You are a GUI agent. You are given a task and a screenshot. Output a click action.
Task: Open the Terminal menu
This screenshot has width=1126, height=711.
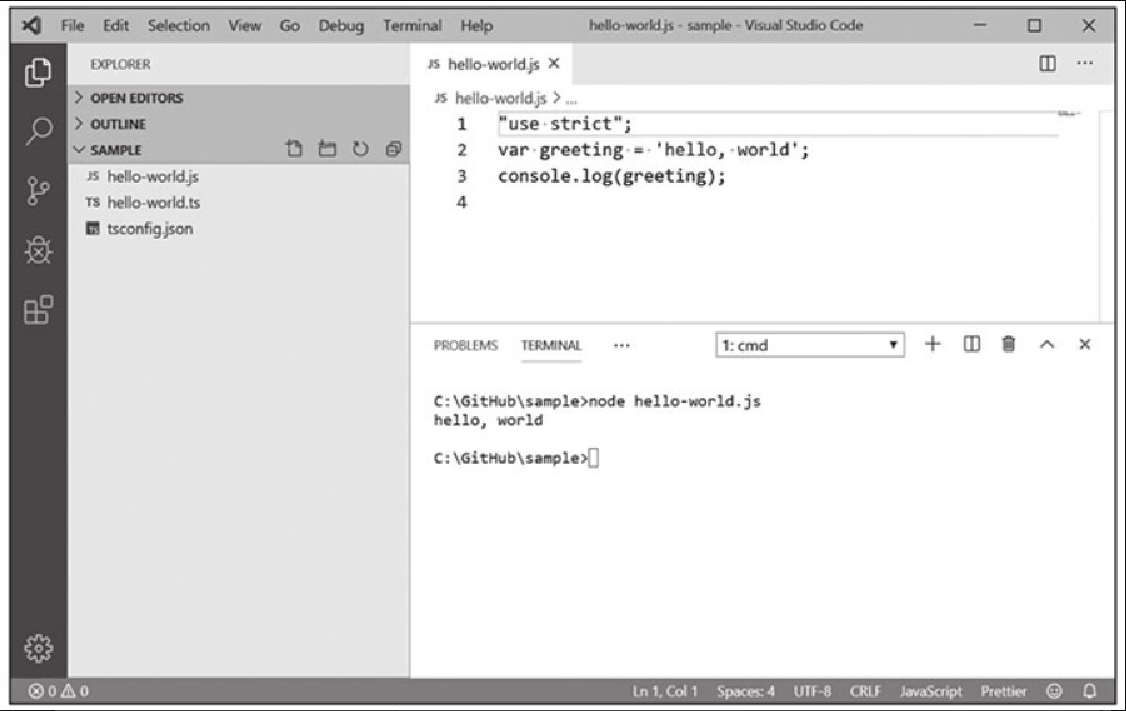(x=412, y=26)
